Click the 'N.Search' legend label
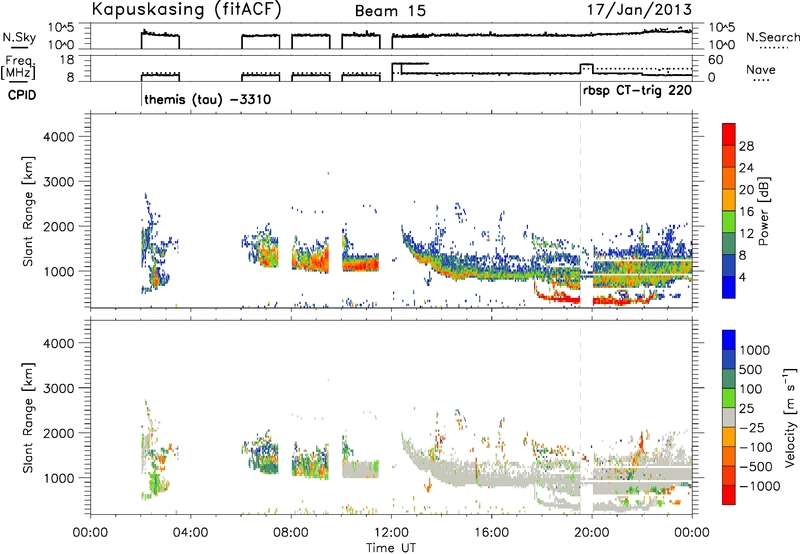This screenshot has width=800, height=554. click(772, 37)
